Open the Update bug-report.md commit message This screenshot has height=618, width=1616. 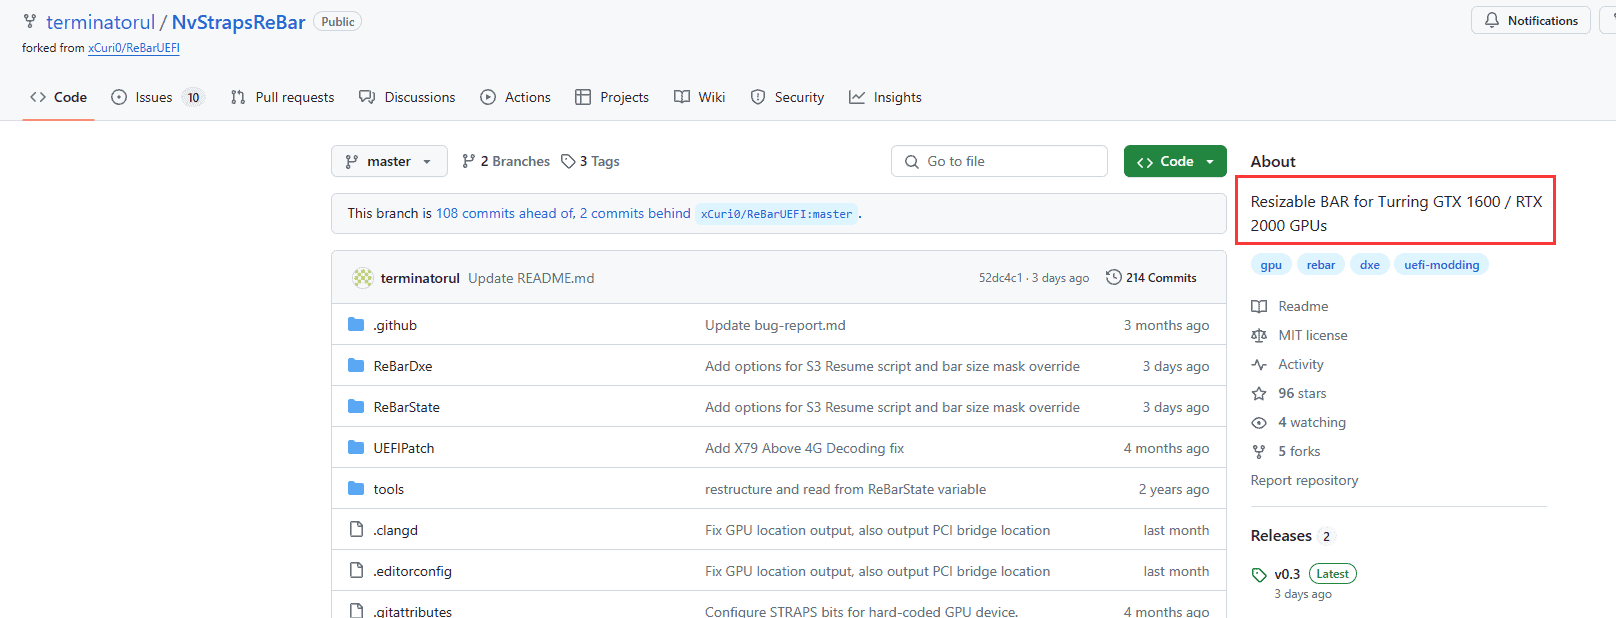775,325
